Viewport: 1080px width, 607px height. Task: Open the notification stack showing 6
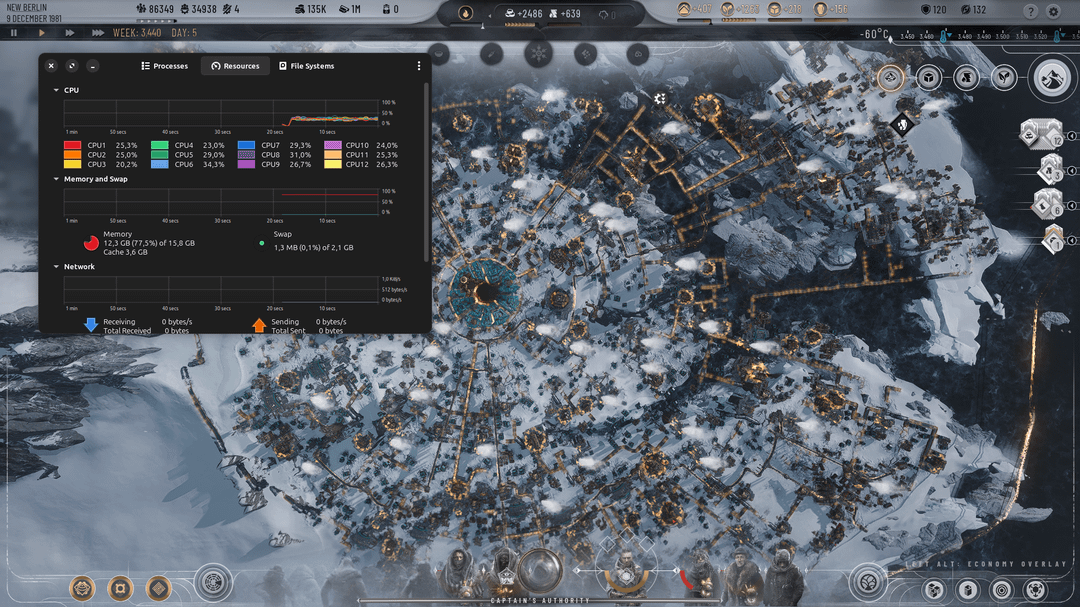point(1048,205)
